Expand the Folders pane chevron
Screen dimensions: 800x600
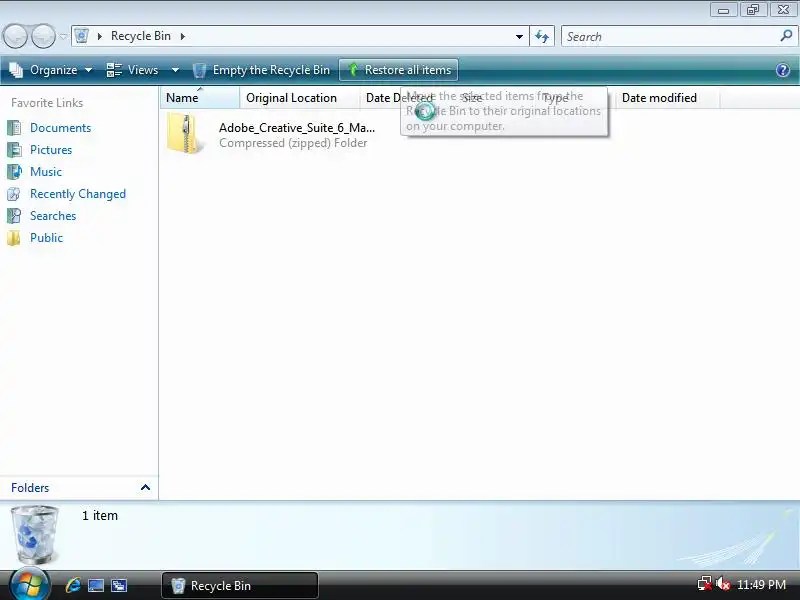tap(145, 488)
